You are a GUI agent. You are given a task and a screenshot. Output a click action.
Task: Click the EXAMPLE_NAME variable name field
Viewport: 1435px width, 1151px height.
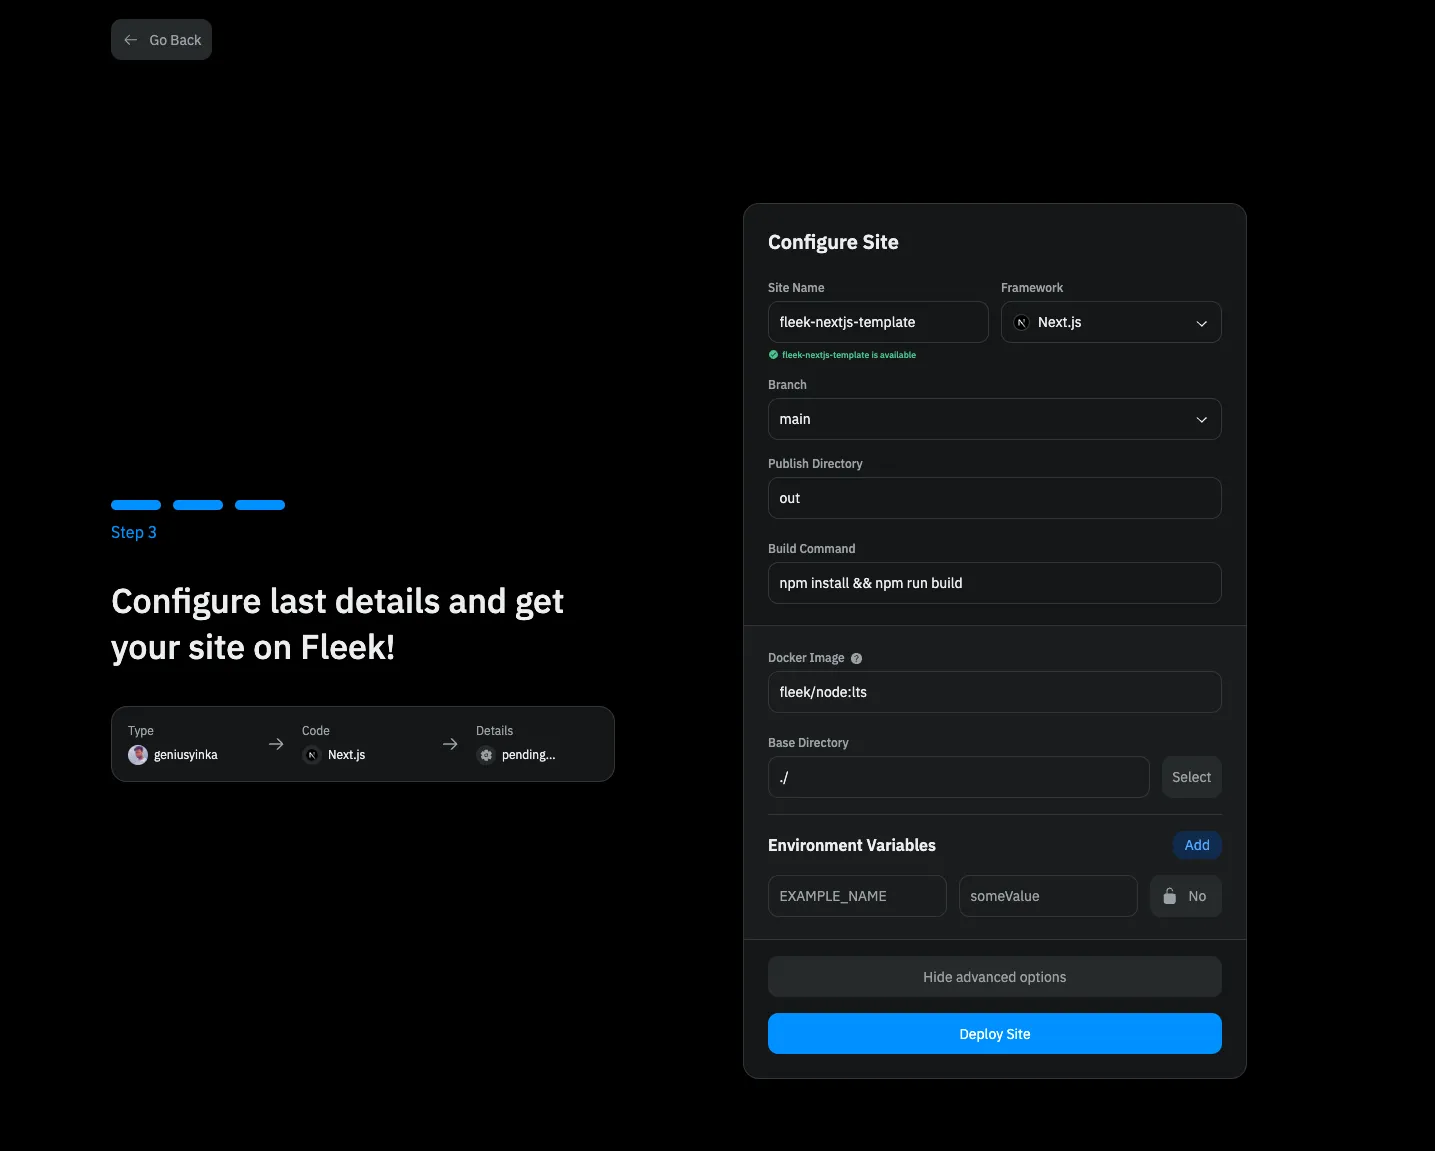(x=856, y=896)
